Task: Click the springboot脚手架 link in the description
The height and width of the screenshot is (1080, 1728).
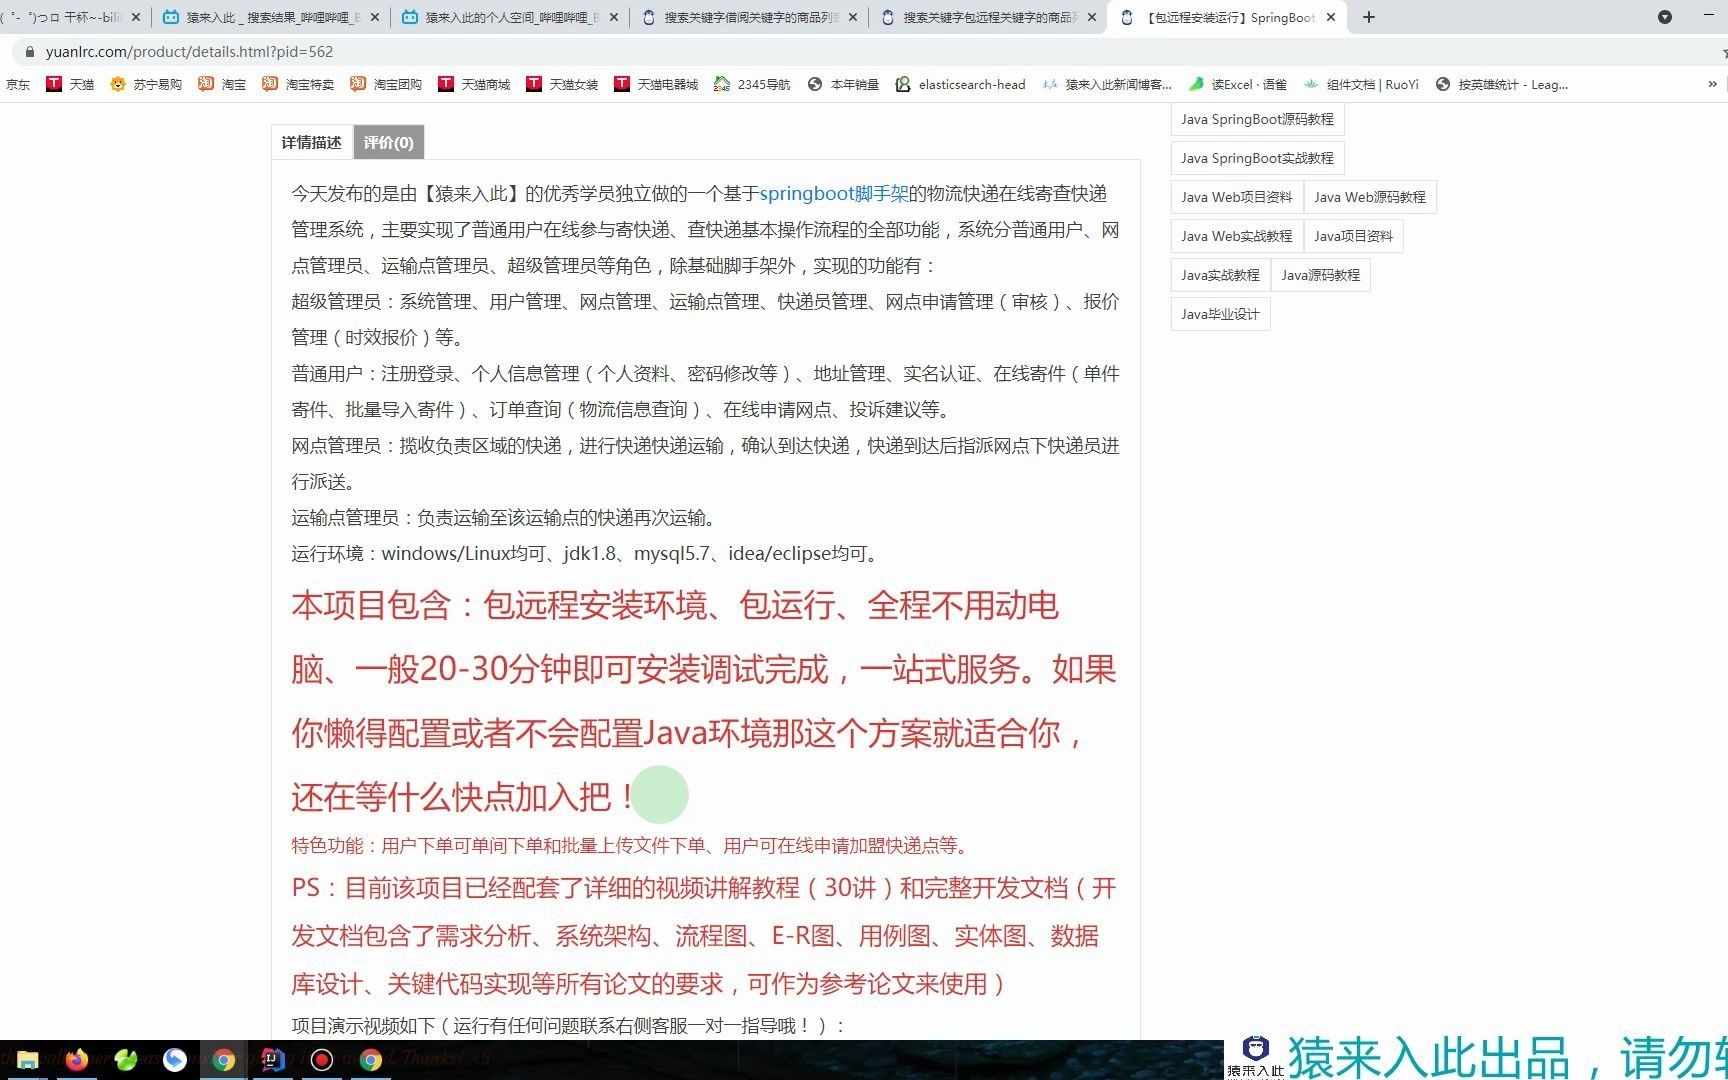Action: [x=835, y=193]
